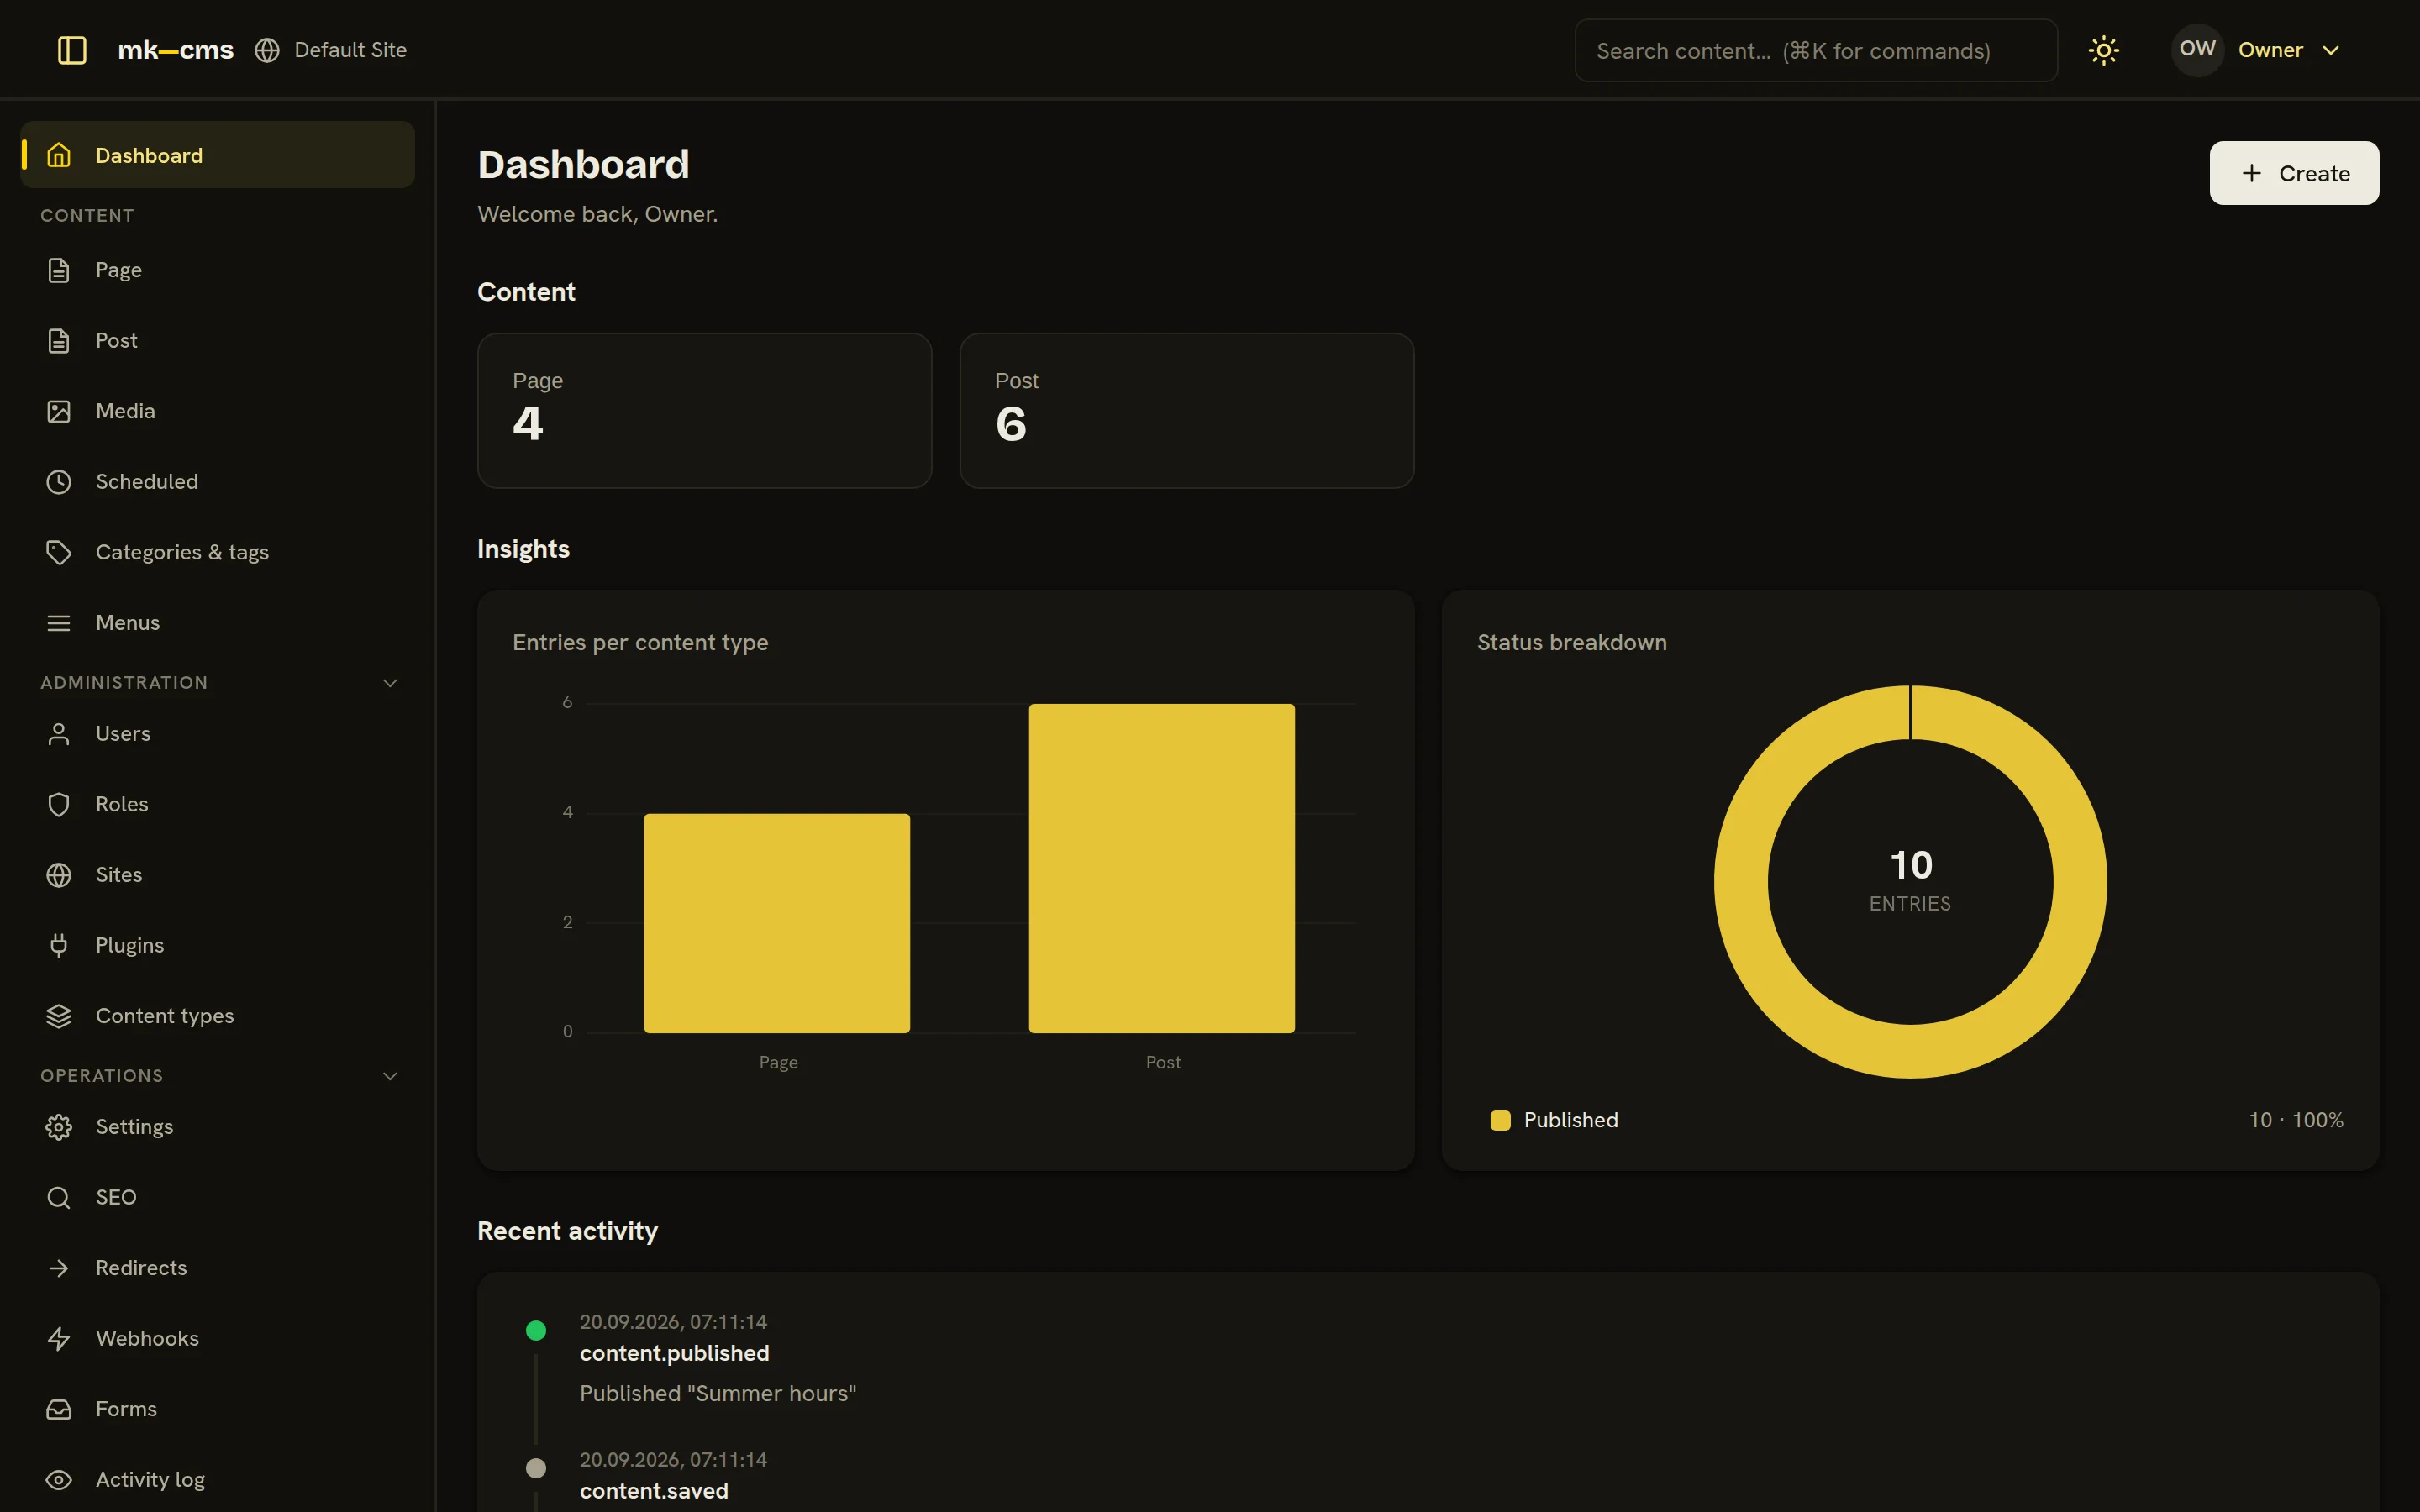Click the 'content.saved' activity entry

[654, 1491]
